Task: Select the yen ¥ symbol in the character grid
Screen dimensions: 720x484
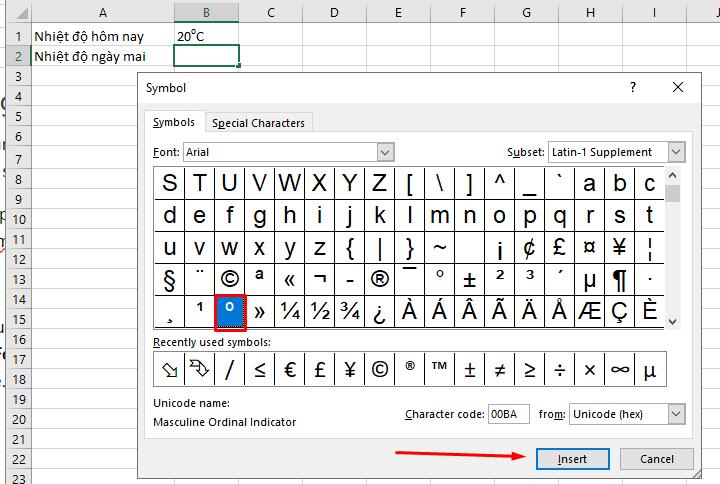Action: [619, 248]
